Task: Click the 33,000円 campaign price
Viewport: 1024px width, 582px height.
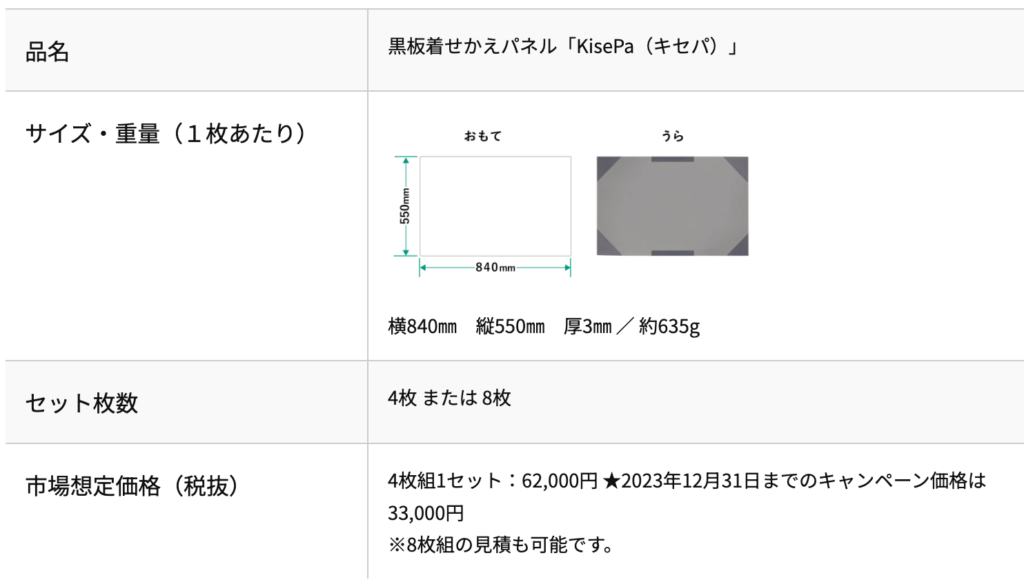Action: [426, 513]
